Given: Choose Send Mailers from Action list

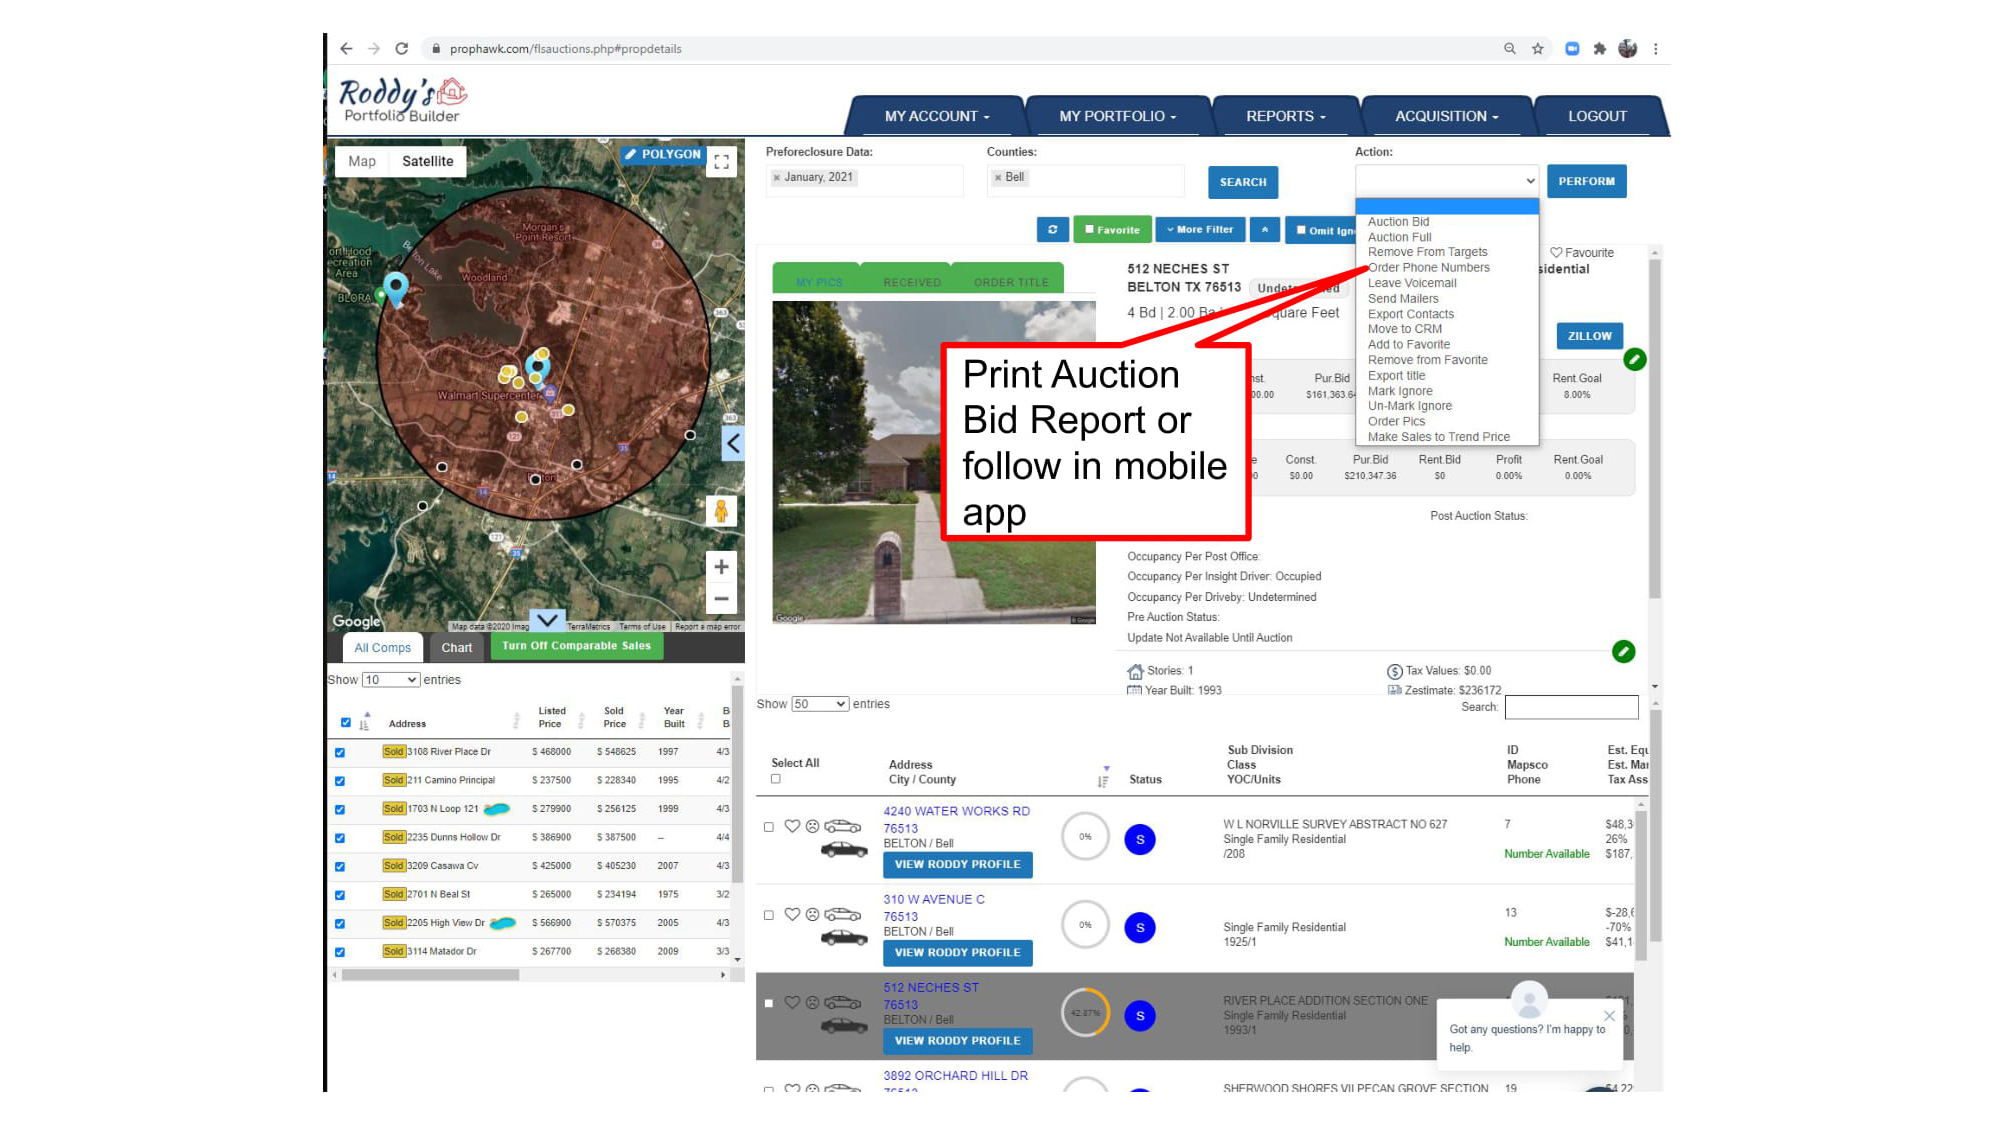Looking at the screenshot, I should coord(1403,299).
